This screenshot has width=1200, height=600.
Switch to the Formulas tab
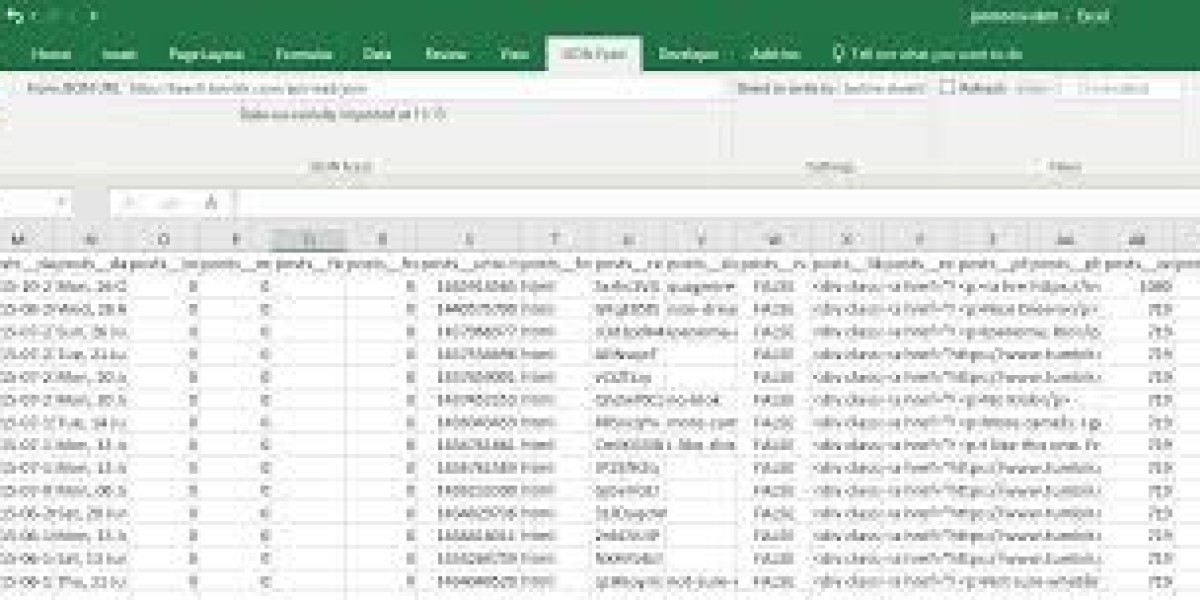[x=304, y=54]
